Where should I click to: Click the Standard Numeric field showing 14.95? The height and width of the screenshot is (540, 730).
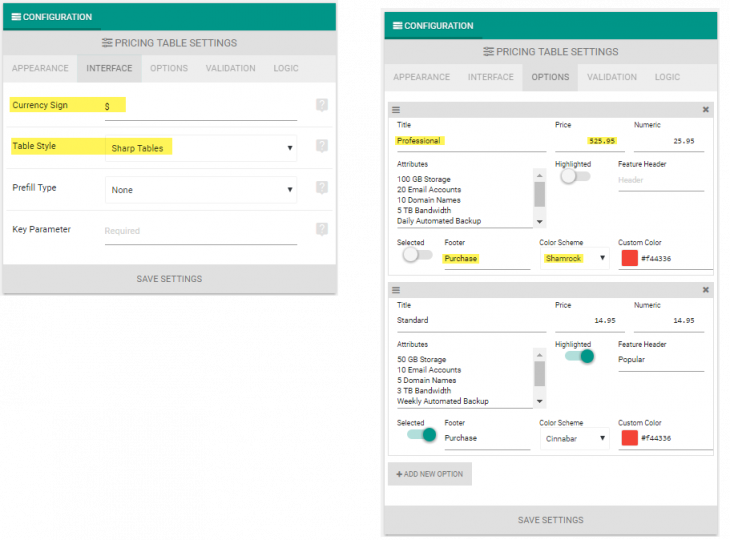[669, 322]
